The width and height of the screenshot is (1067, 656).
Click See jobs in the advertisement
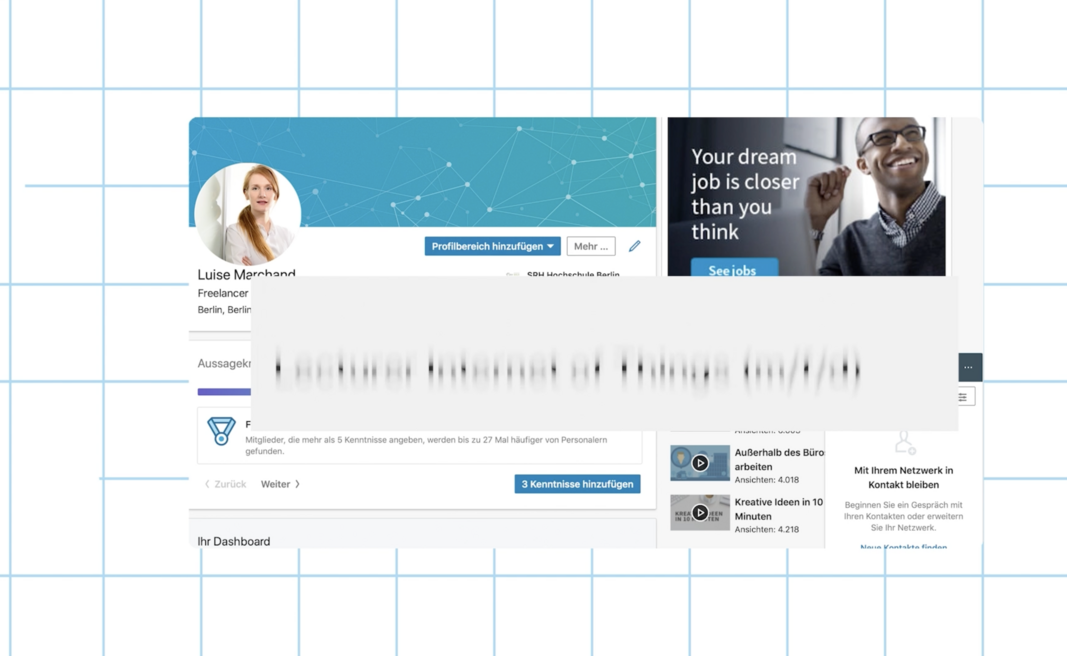tap(732, 270)
